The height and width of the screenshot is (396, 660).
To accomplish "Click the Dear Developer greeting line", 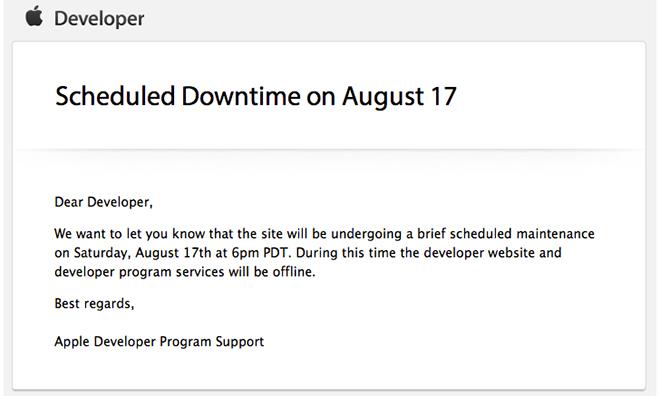I will click(104, 202).
